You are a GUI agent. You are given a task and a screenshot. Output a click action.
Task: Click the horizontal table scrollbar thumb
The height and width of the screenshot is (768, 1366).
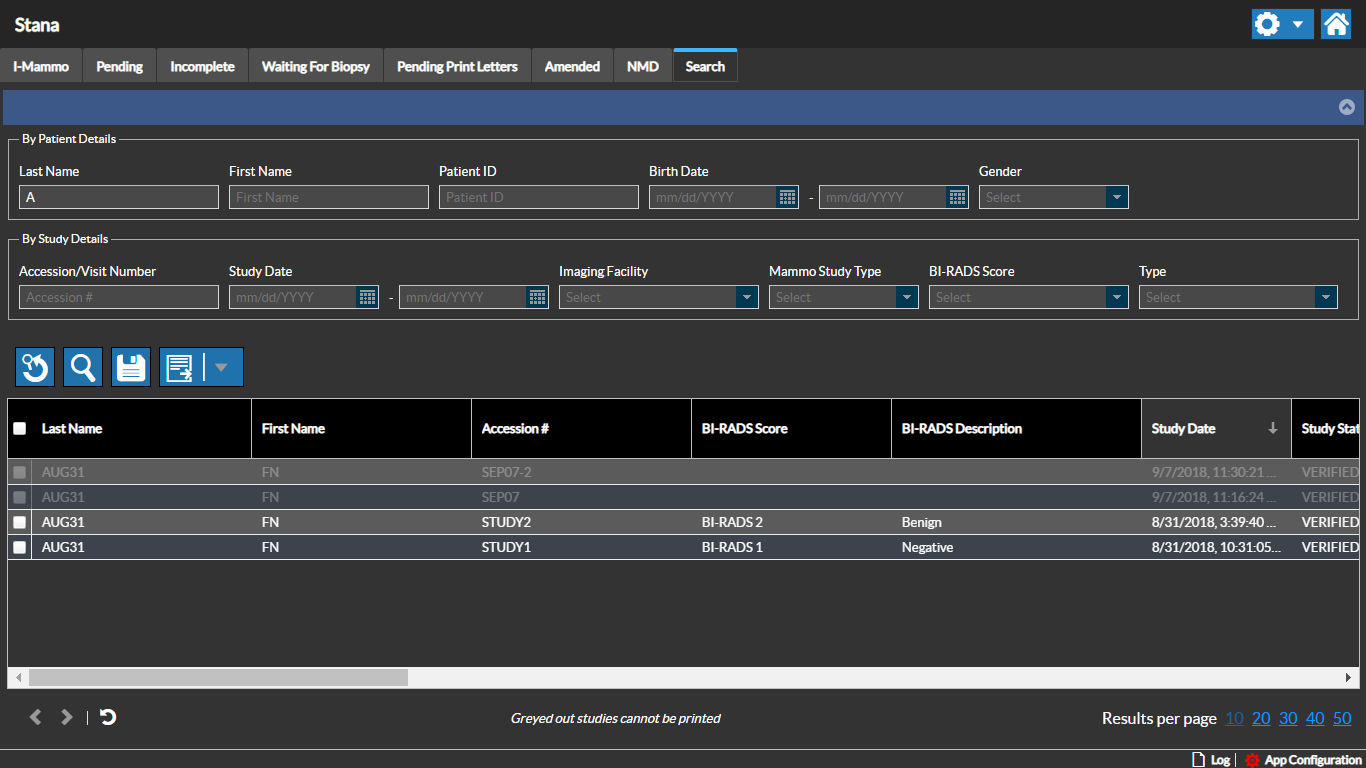[x=218, y=677]
